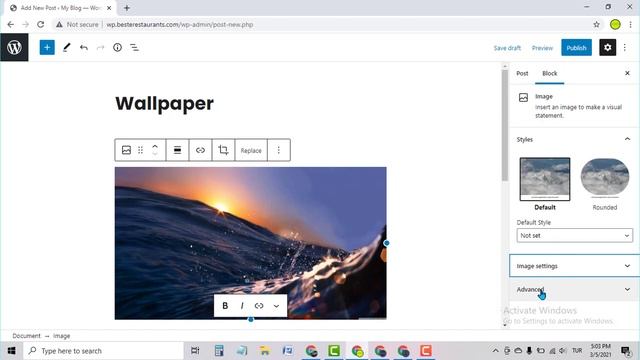Open the Windows Start menu
The image size is (640, 360).
(11, 351)
